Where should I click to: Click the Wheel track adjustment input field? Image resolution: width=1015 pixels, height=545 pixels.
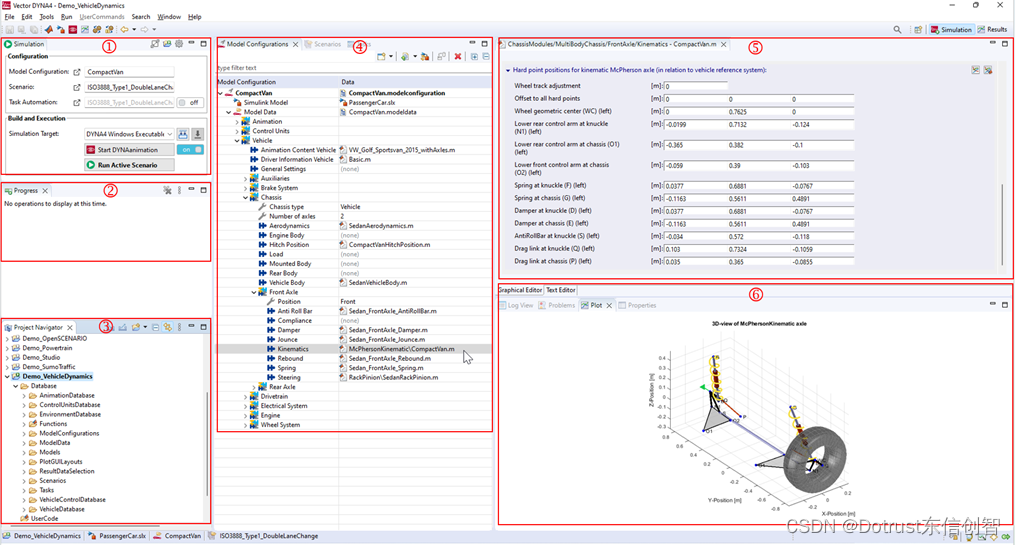695,85
